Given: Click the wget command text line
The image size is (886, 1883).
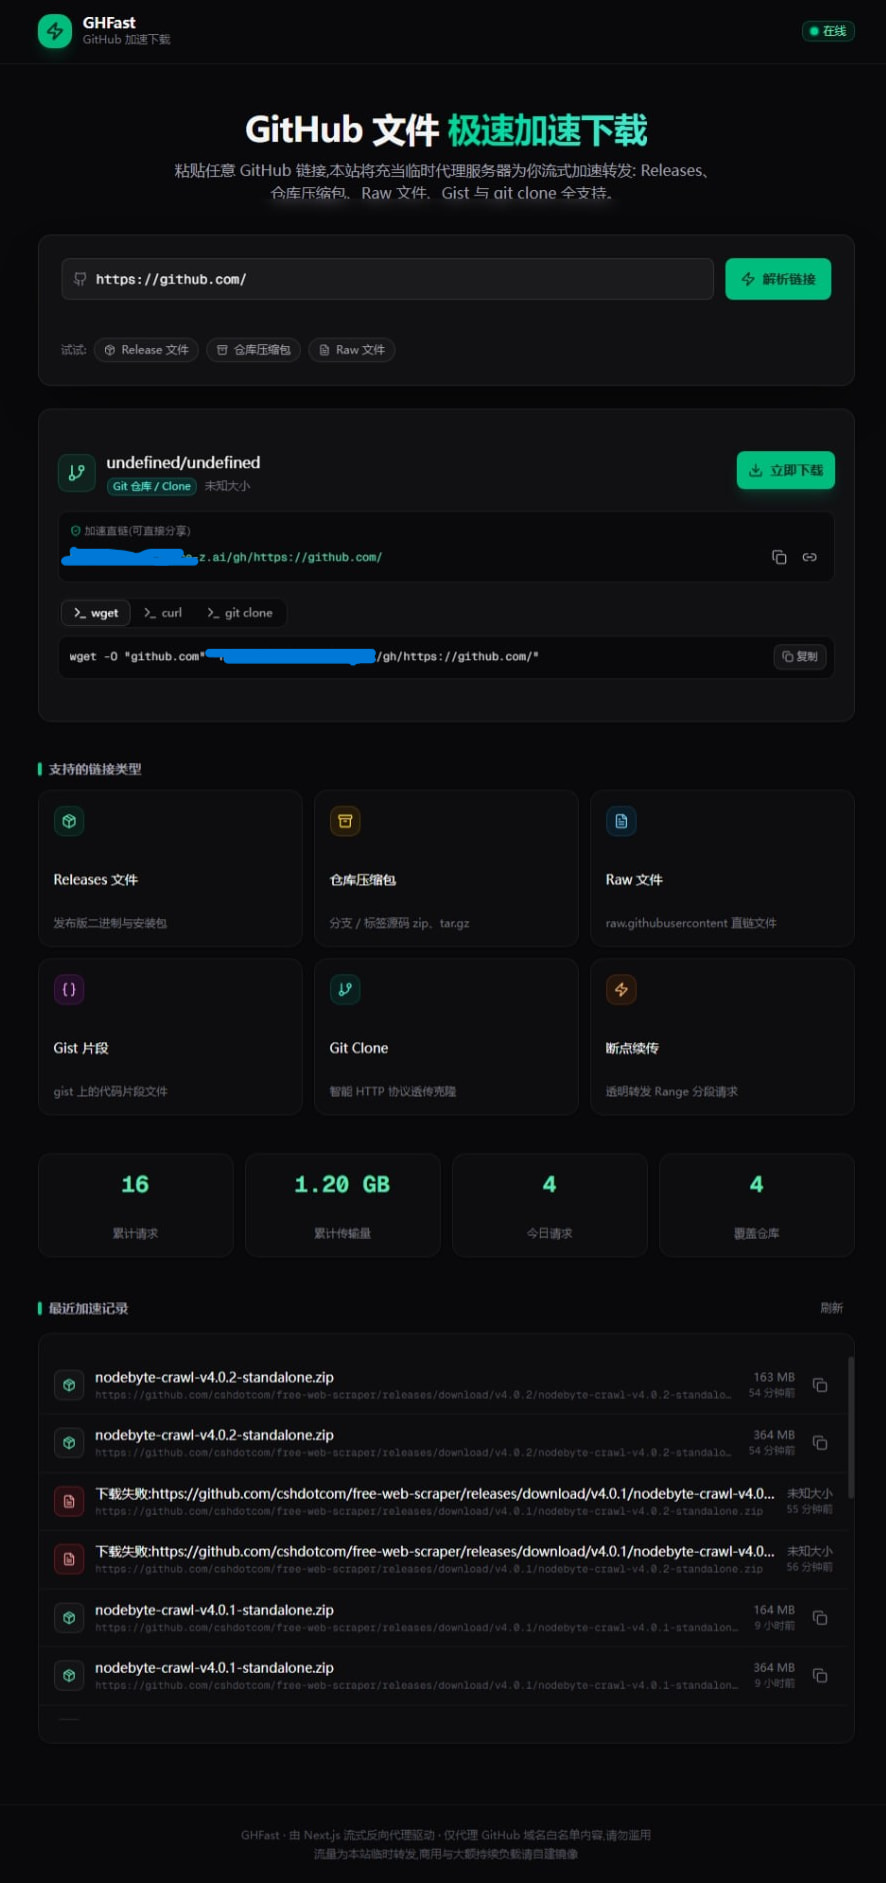Looking at the screenshot, I should coord(304,657).
